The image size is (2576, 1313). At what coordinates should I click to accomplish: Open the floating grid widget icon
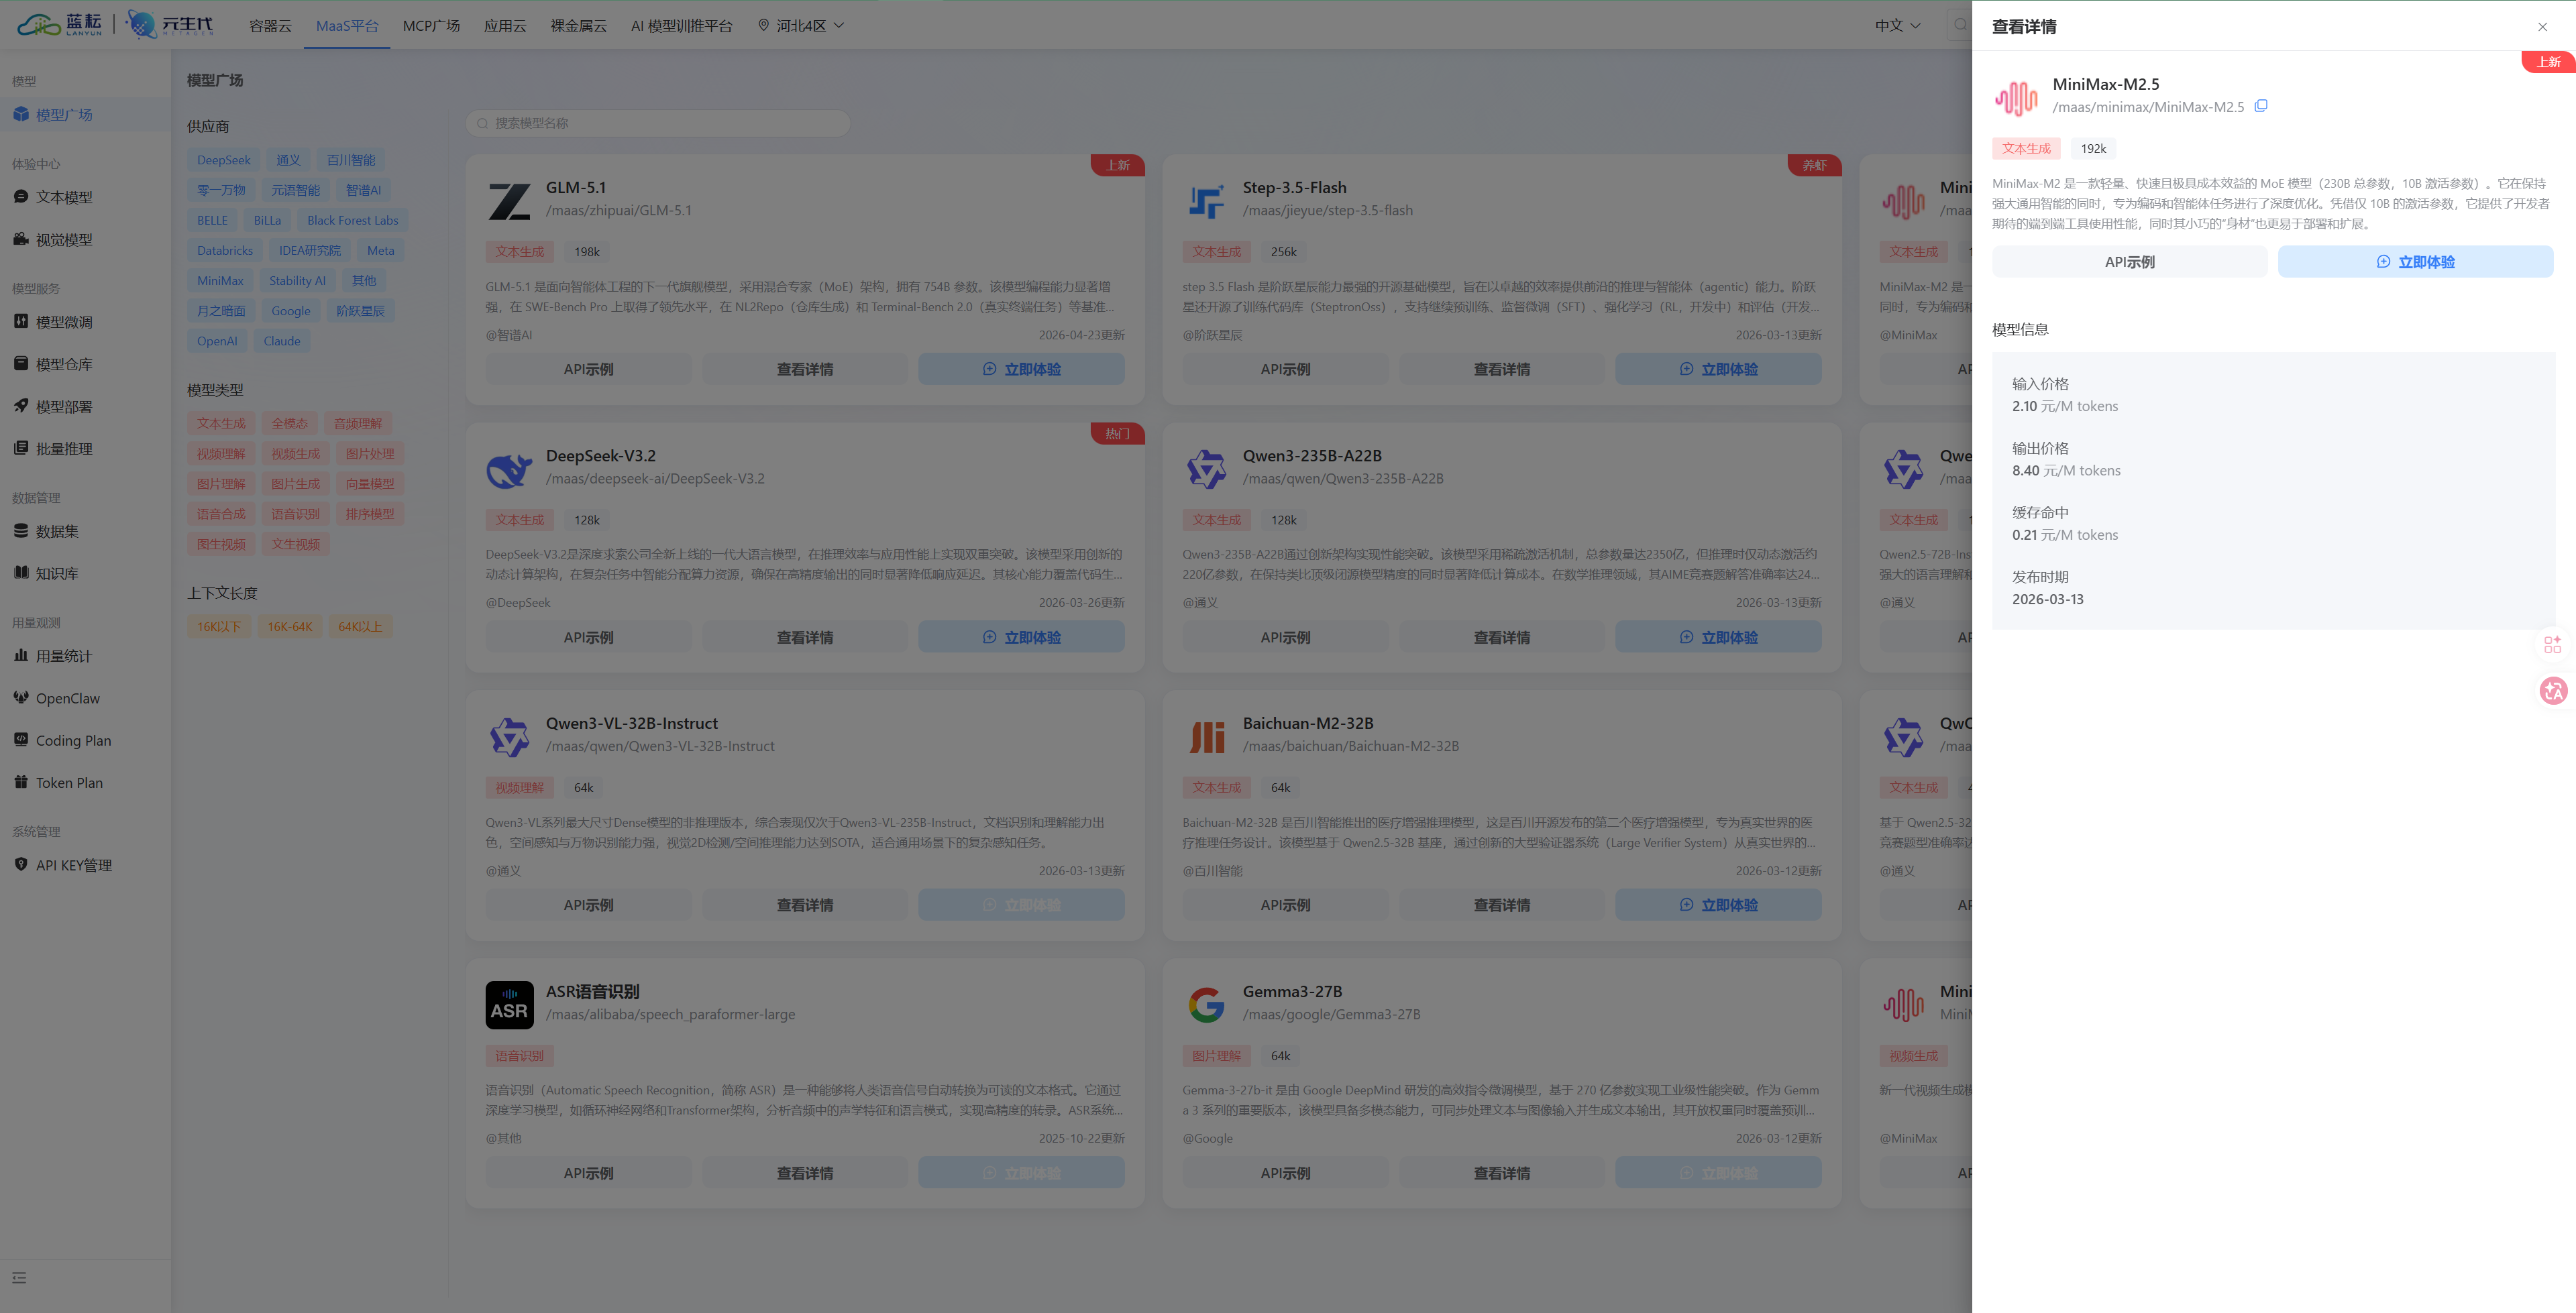point(2553,645)
